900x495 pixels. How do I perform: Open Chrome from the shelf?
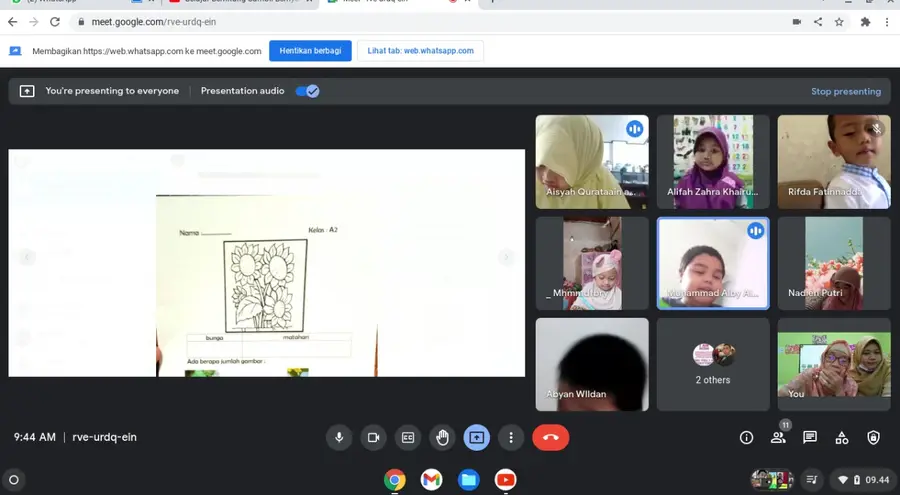click(395, 479)
